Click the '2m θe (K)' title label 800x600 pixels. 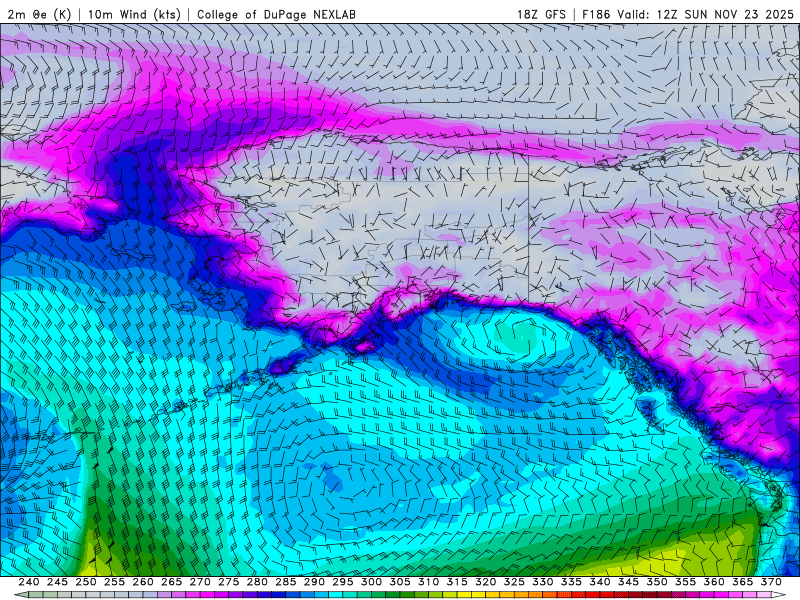39,14
